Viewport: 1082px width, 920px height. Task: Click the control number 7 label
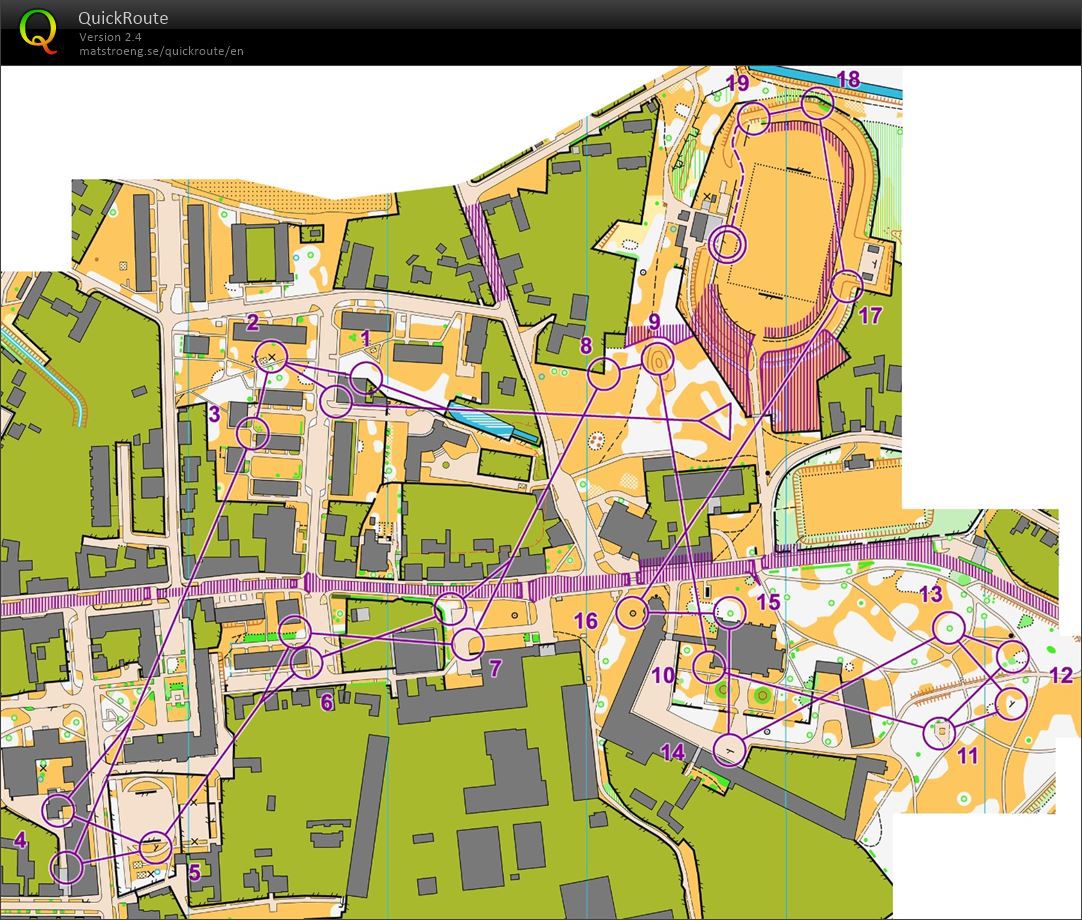[x=495, y=668]
